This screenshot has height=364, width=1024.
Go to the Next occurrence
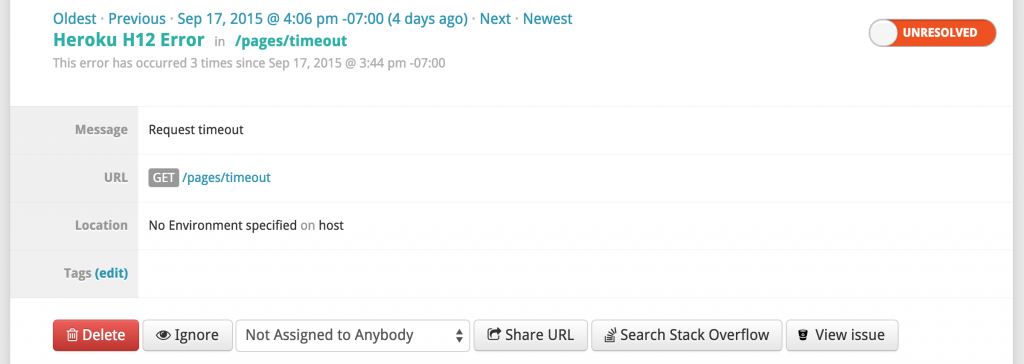point(495,19)
